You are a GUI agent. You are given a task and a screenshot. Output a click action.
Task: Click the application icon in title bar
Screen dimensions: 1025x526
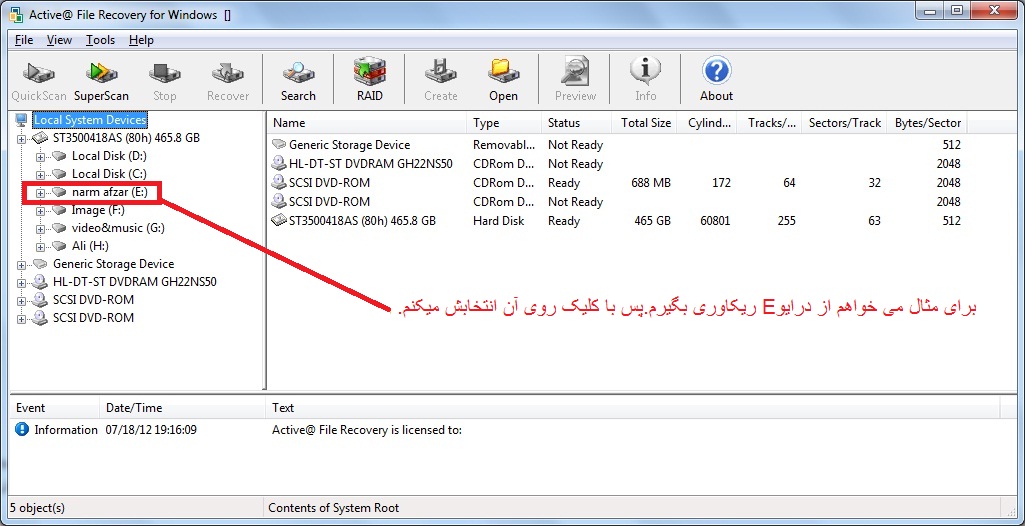[17, 14]
